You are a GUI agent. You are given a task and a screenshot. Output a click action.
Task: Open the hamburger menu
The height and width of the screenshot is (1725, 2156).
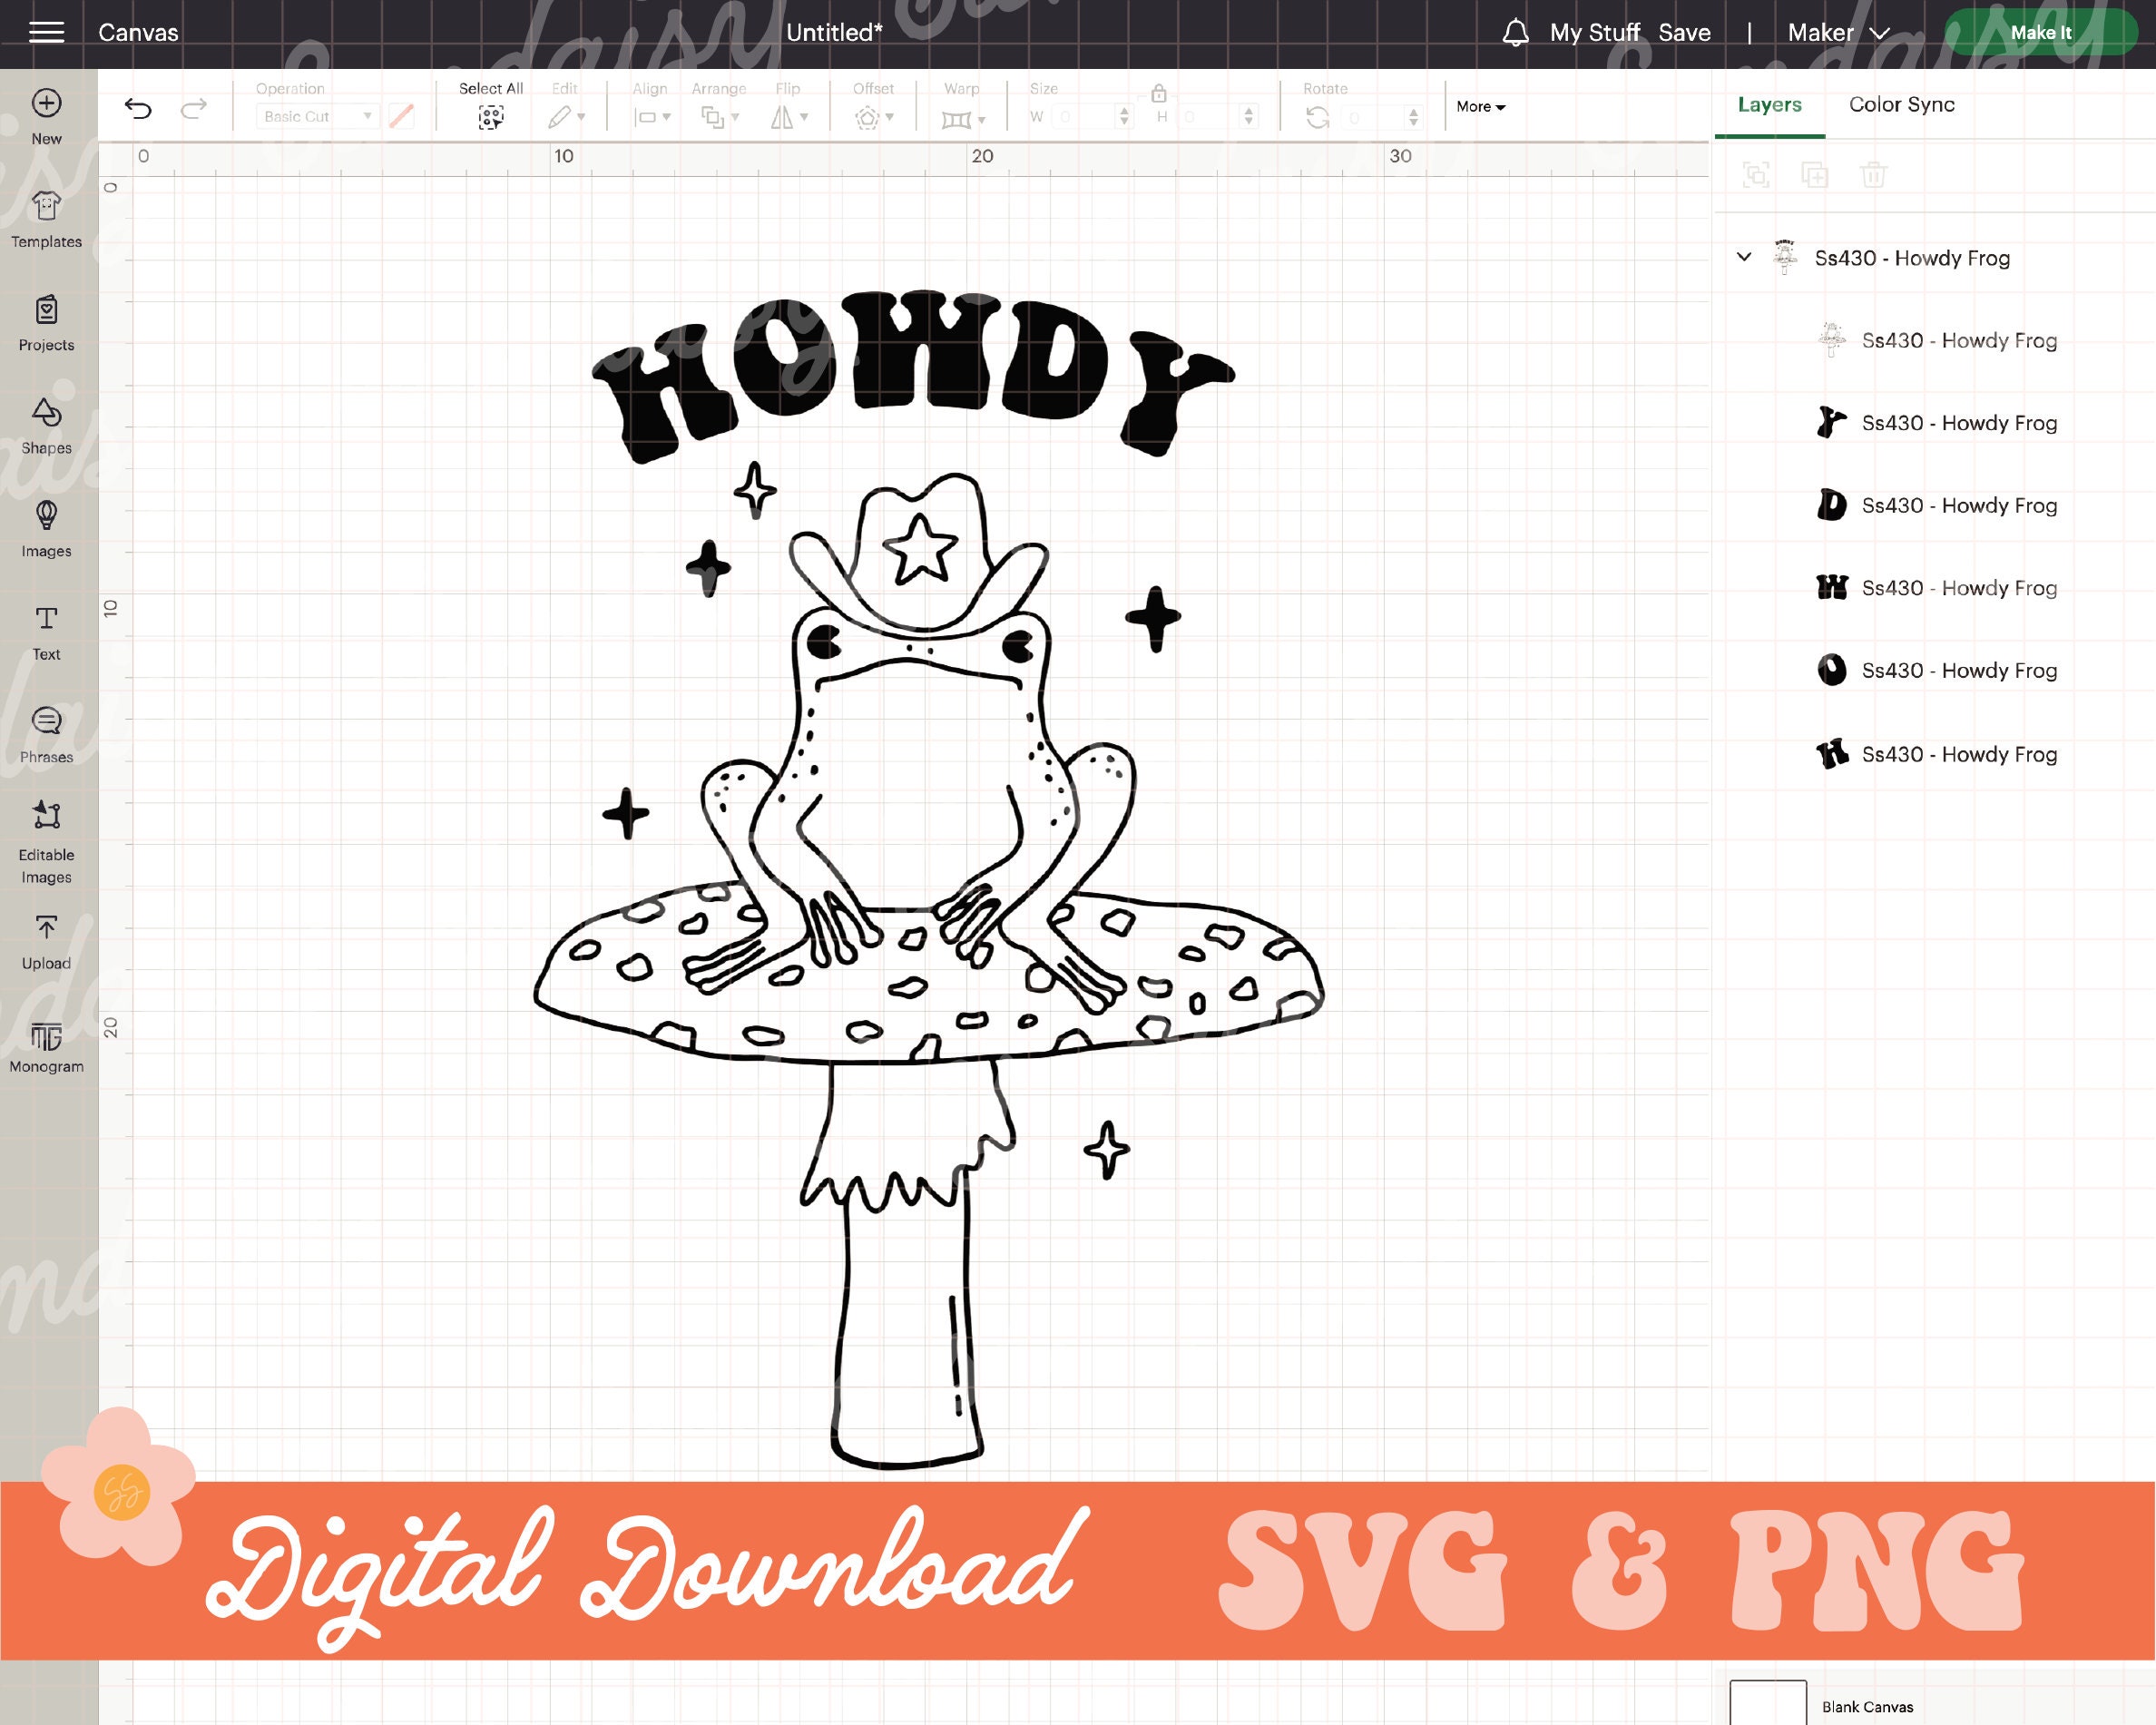46,31
